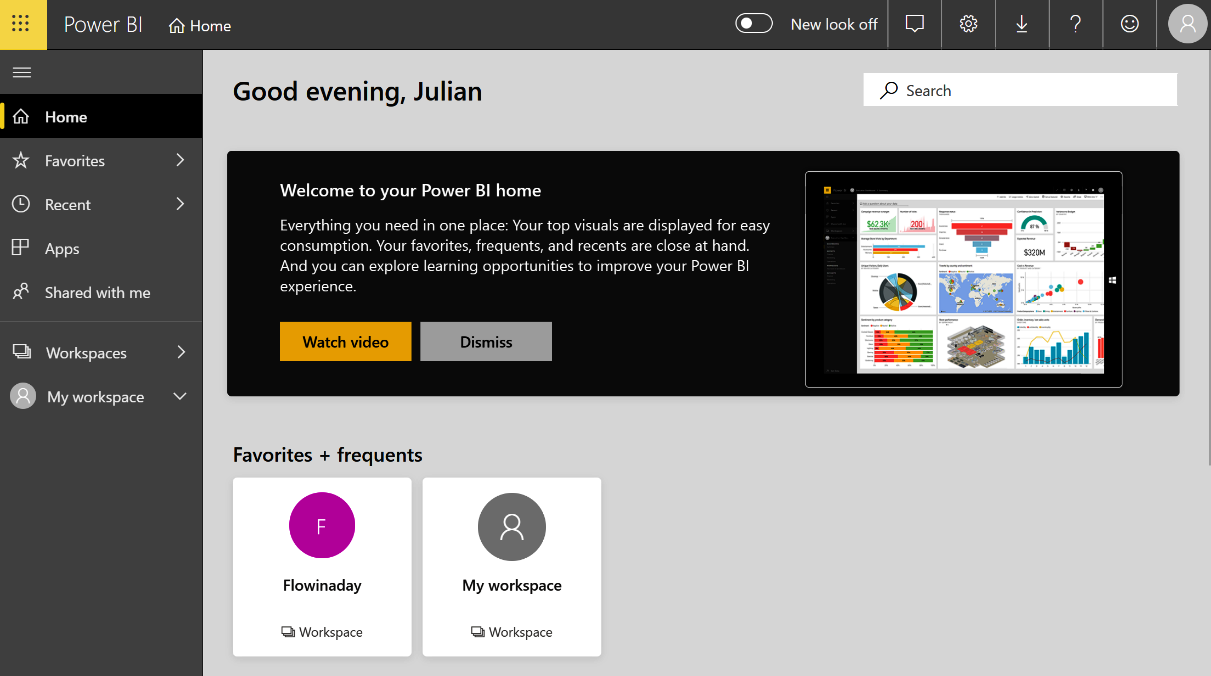Click the Recent clock icon
The height and width of the screenshot is (676, 1211).
[x=21, y=204]
